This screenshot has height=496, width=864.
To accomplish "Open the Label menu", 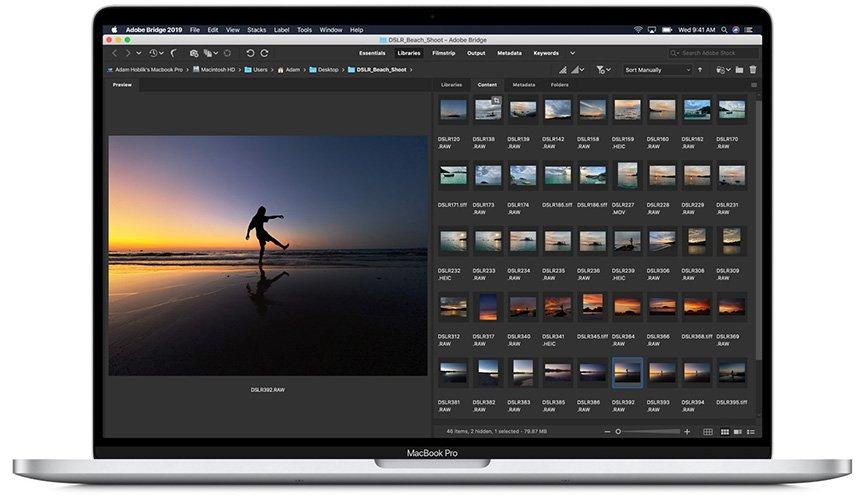I will (x=282, y=30).
